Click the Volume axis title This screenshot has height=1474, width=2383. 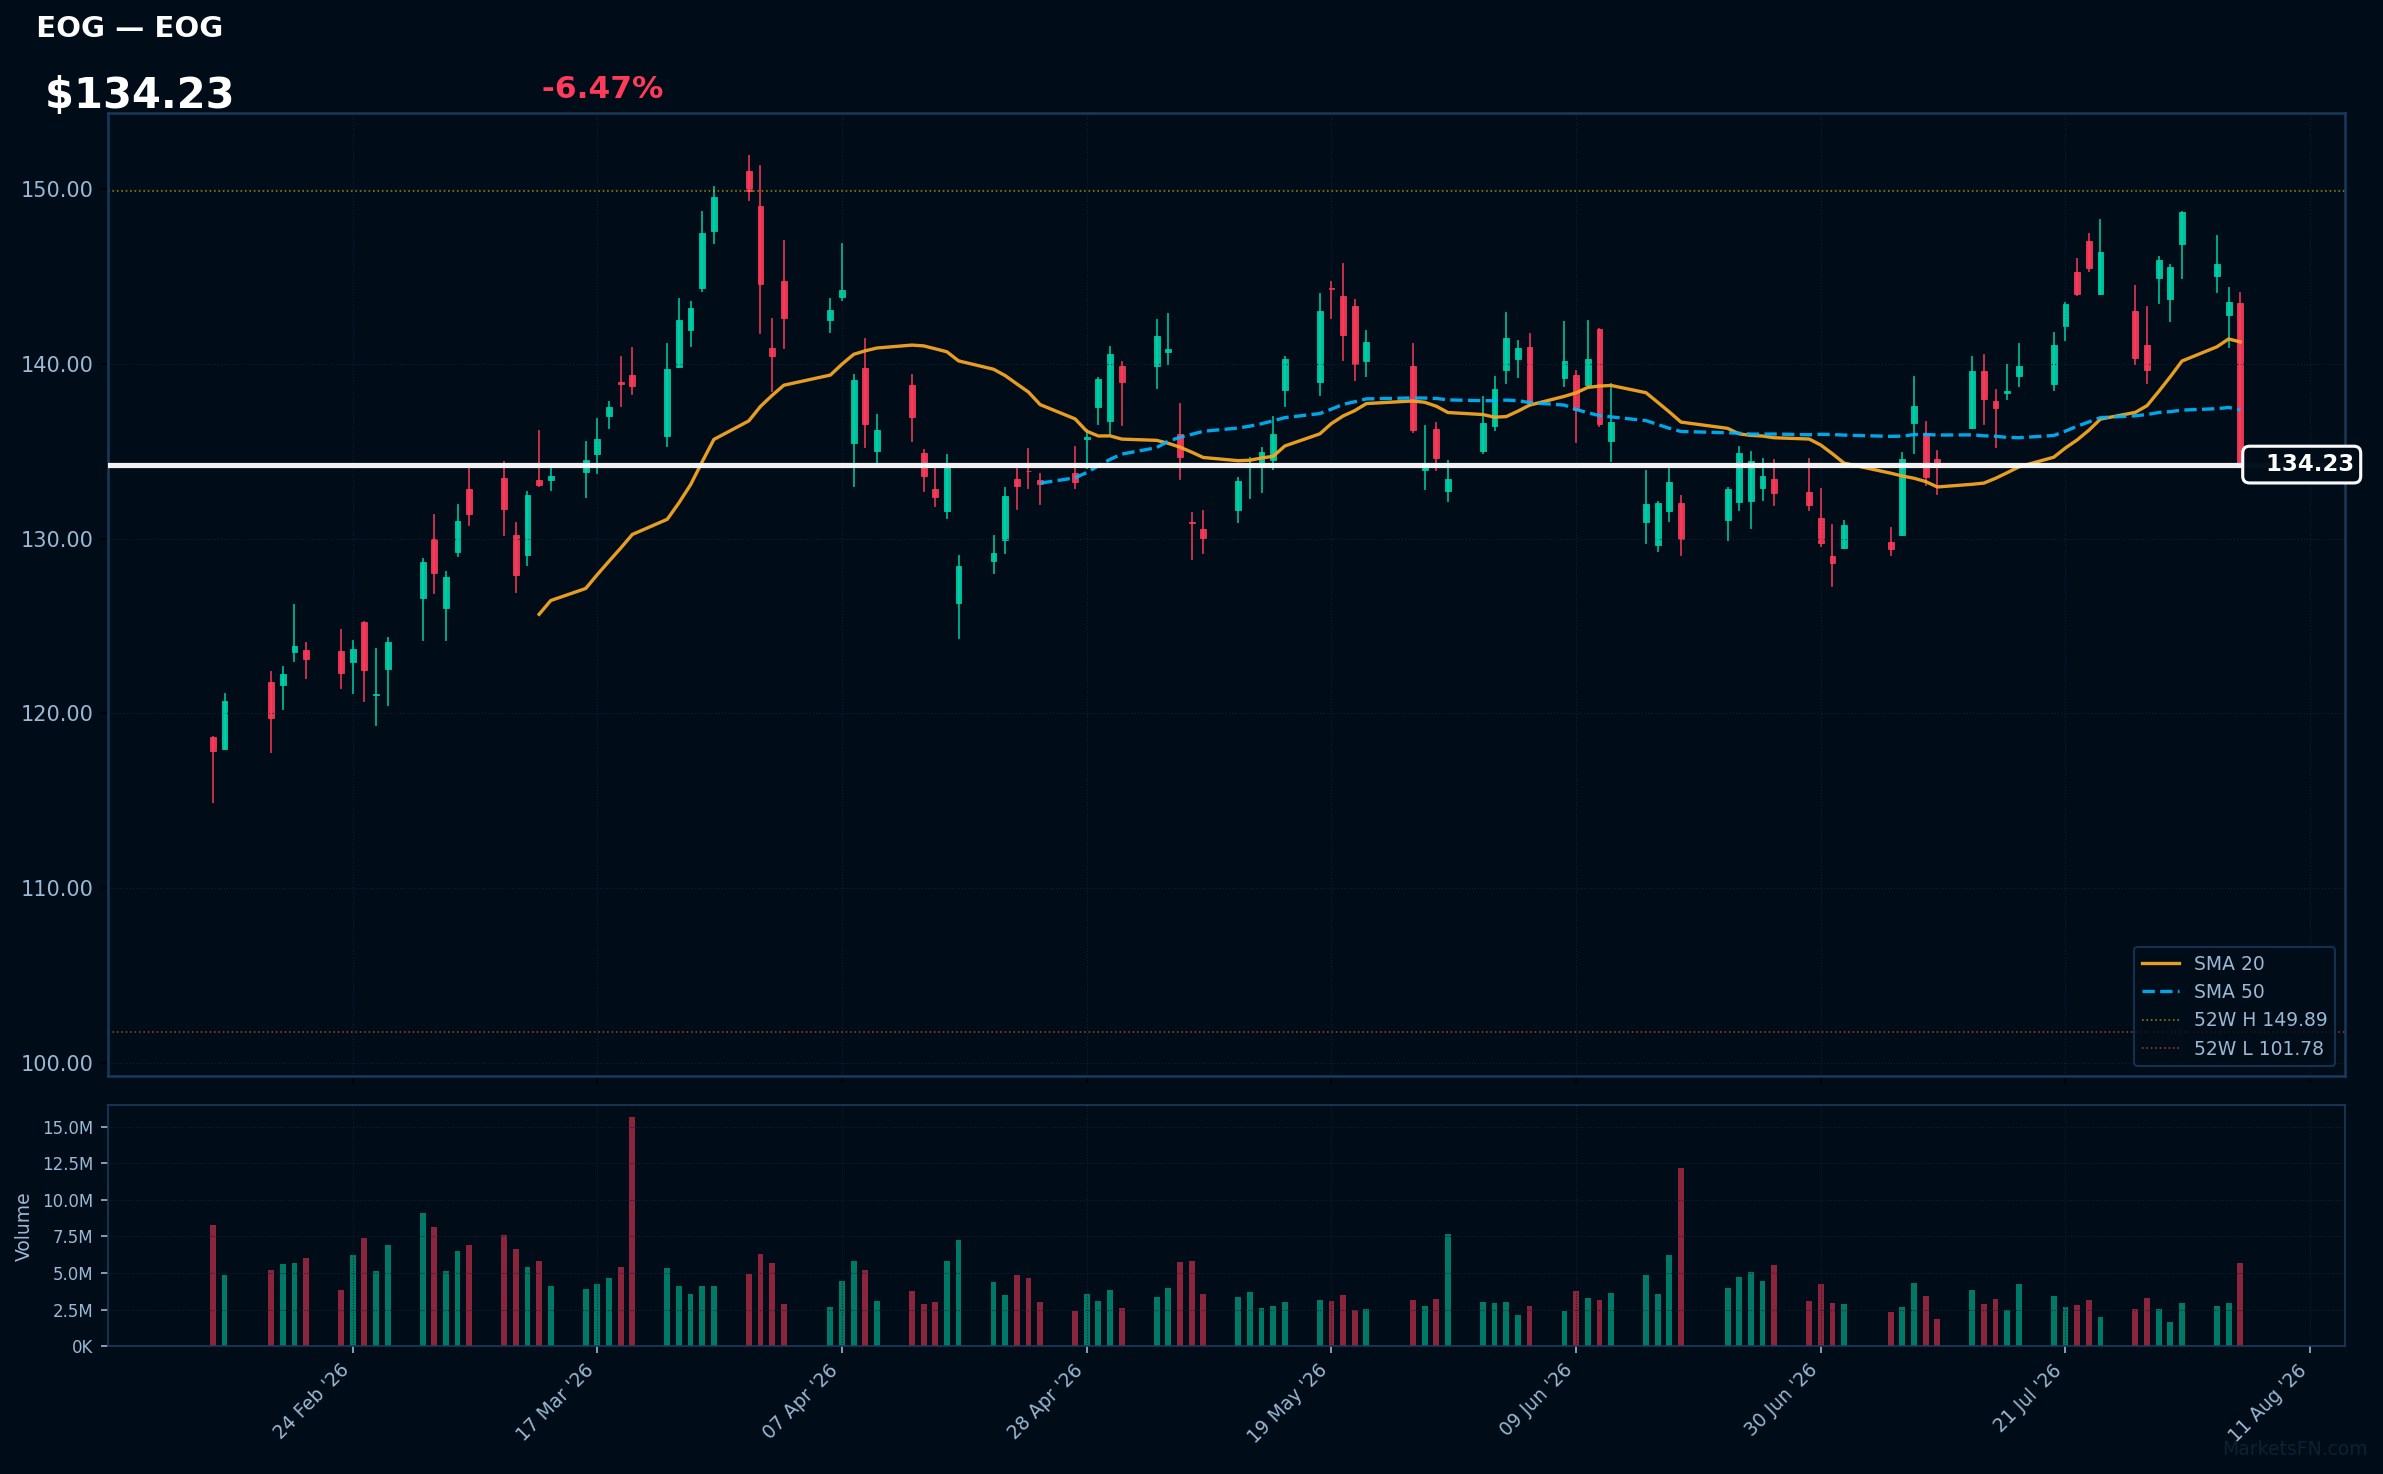click(x=23, y=1227)
